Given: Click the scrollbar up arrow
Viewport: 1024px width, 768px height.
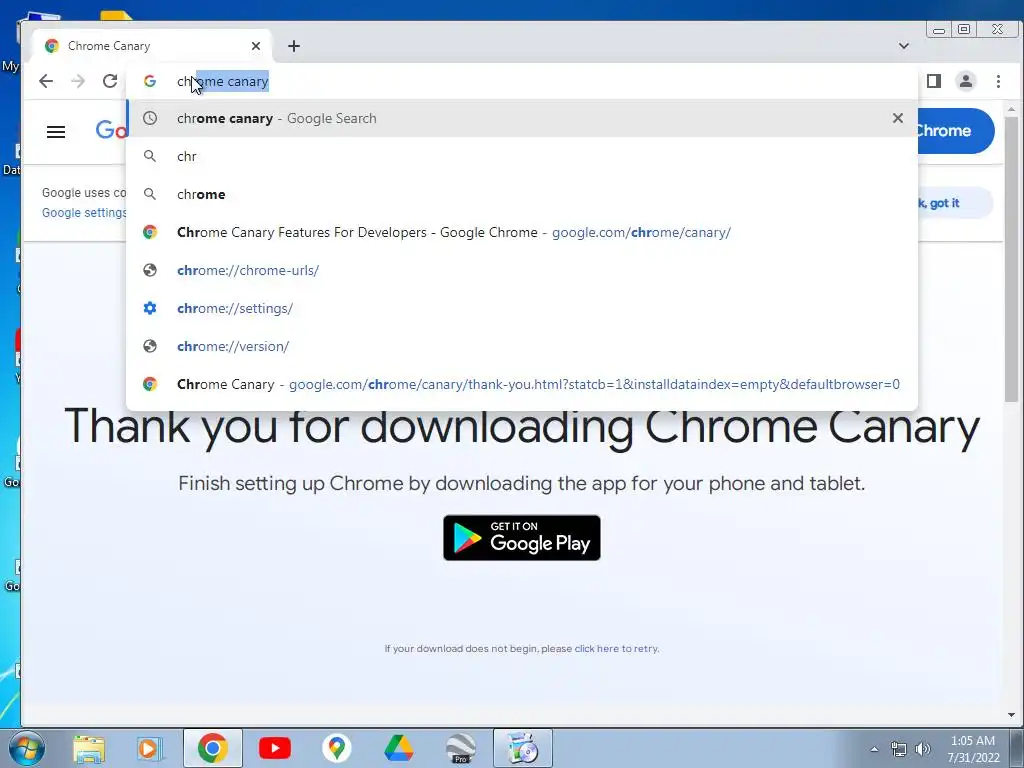Looking at the screenshot, I should click(x=1012, y=109).
